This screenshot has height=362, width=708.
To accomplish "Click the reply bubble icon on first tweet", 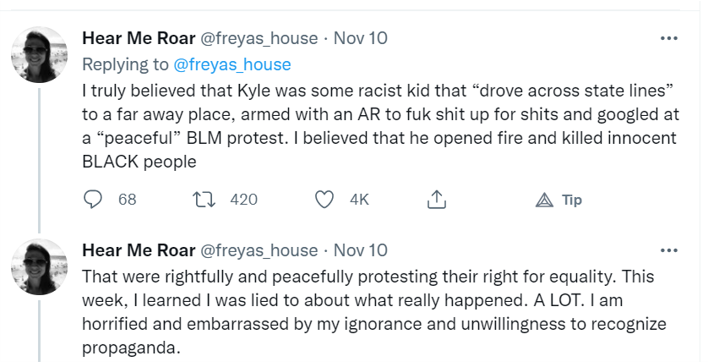I will (93, 200).
